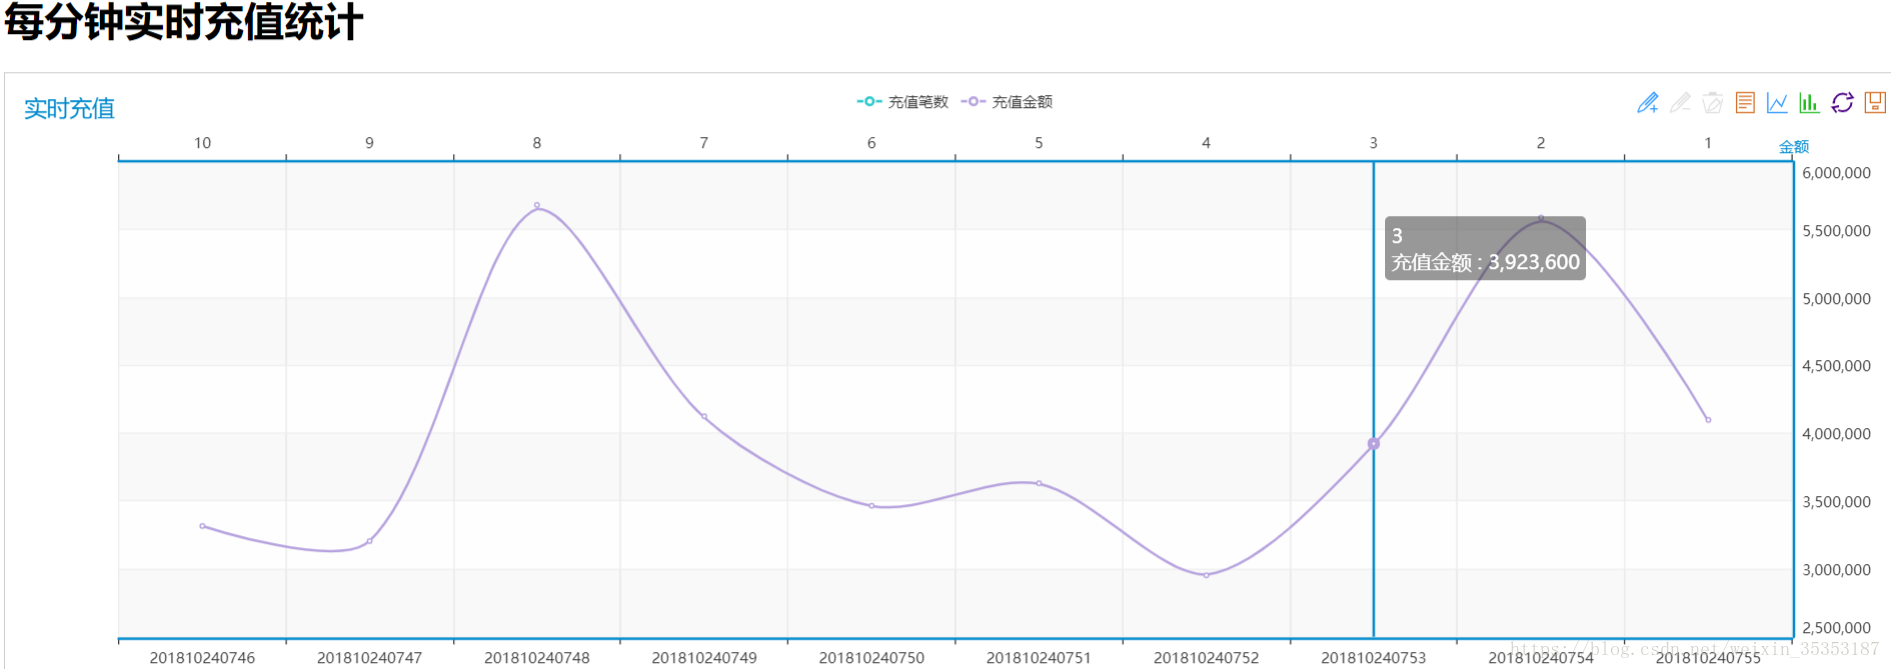
Task: Click the remove mark-line pencil icon
Action: pyautogui.click(x=1681, y=103)
